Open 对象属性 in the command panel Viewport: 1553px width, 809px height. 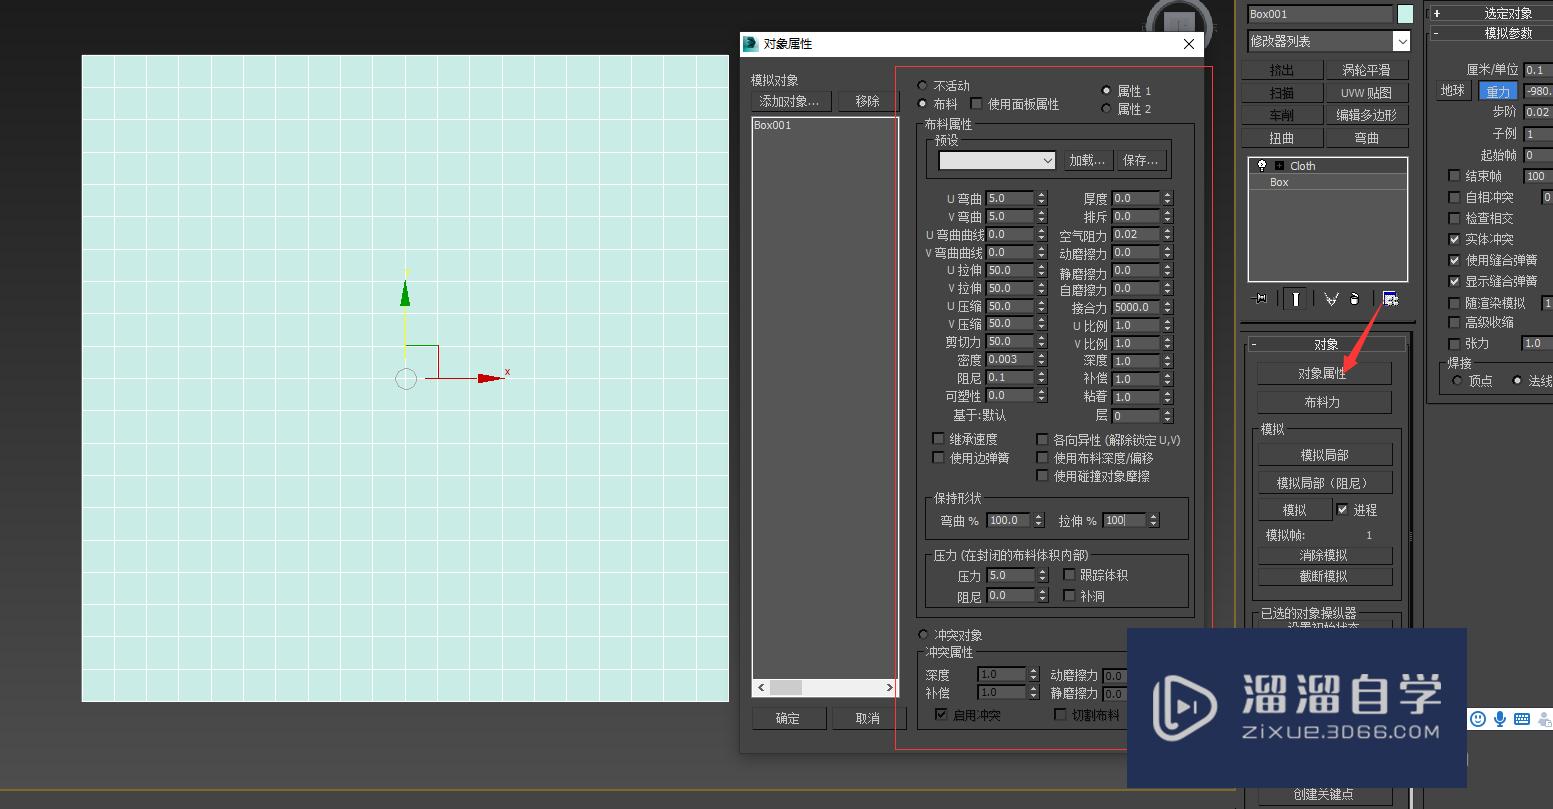point(1324,373)
